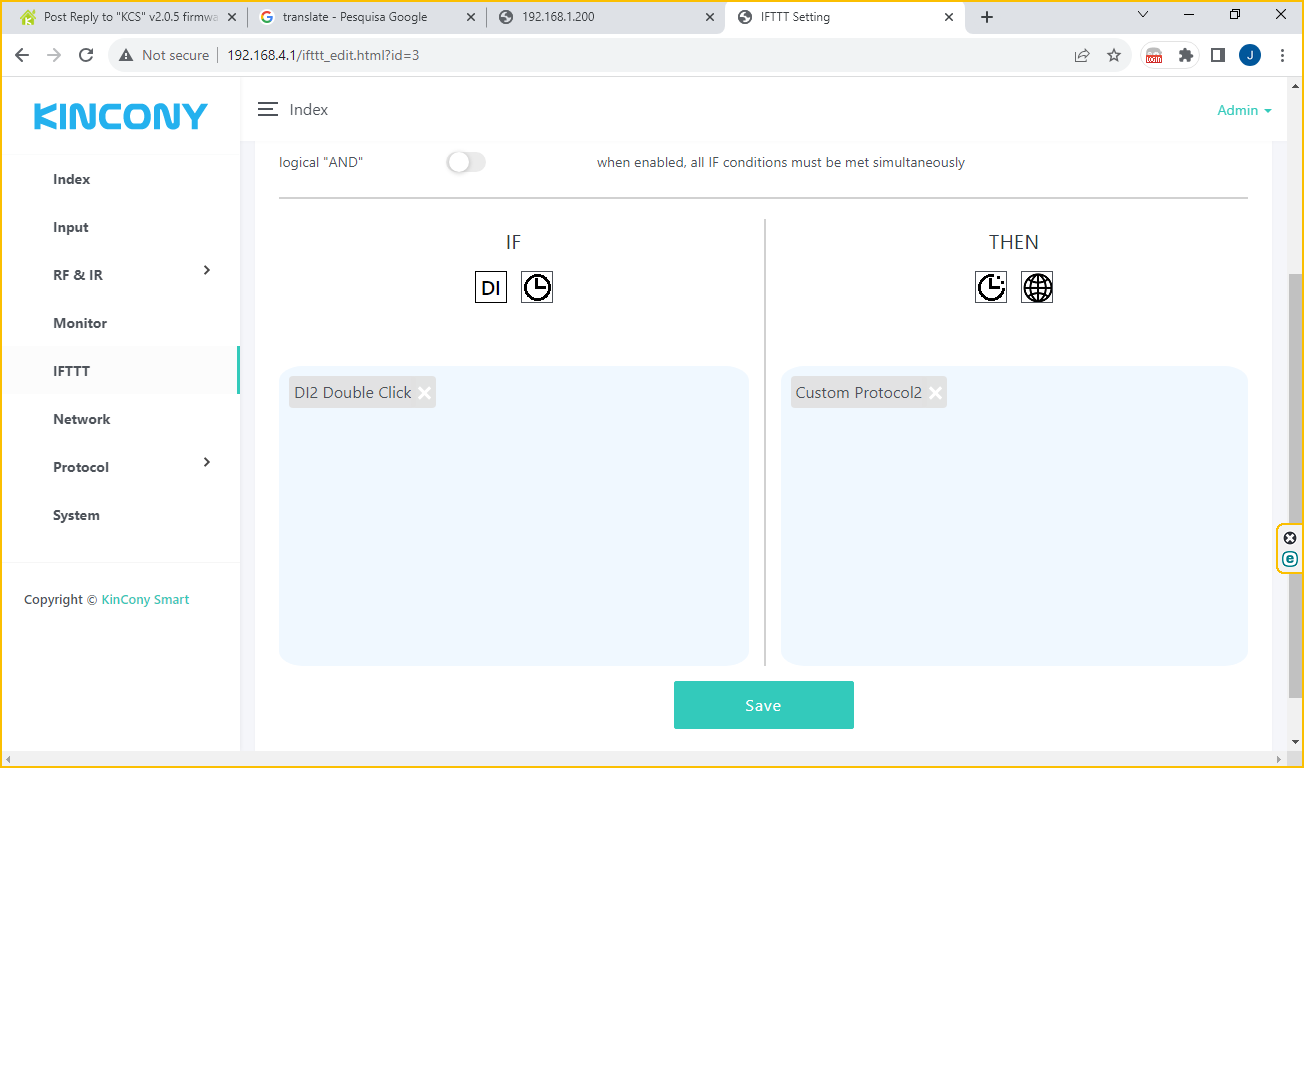Add a DI input condition under IF
Viewport: 1304px width, 1066px height.
pos(490,288)
